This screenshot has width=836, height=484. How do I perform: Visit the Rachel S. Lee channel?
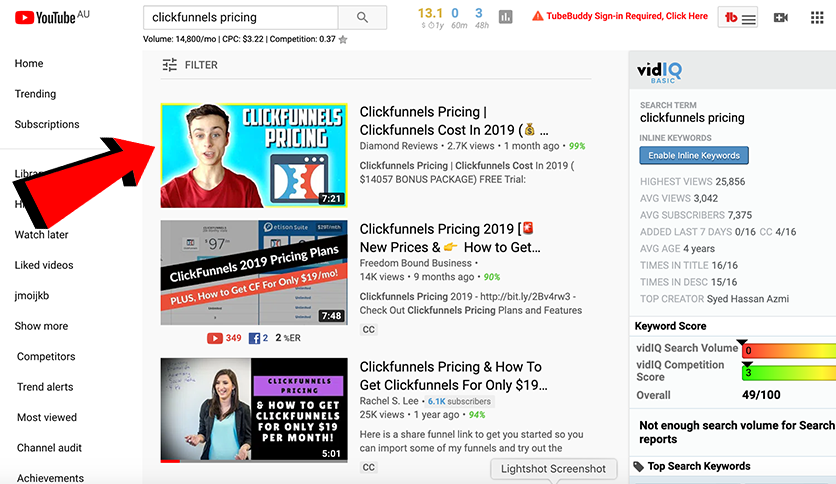pyautogui.click(x=391, y=401)
